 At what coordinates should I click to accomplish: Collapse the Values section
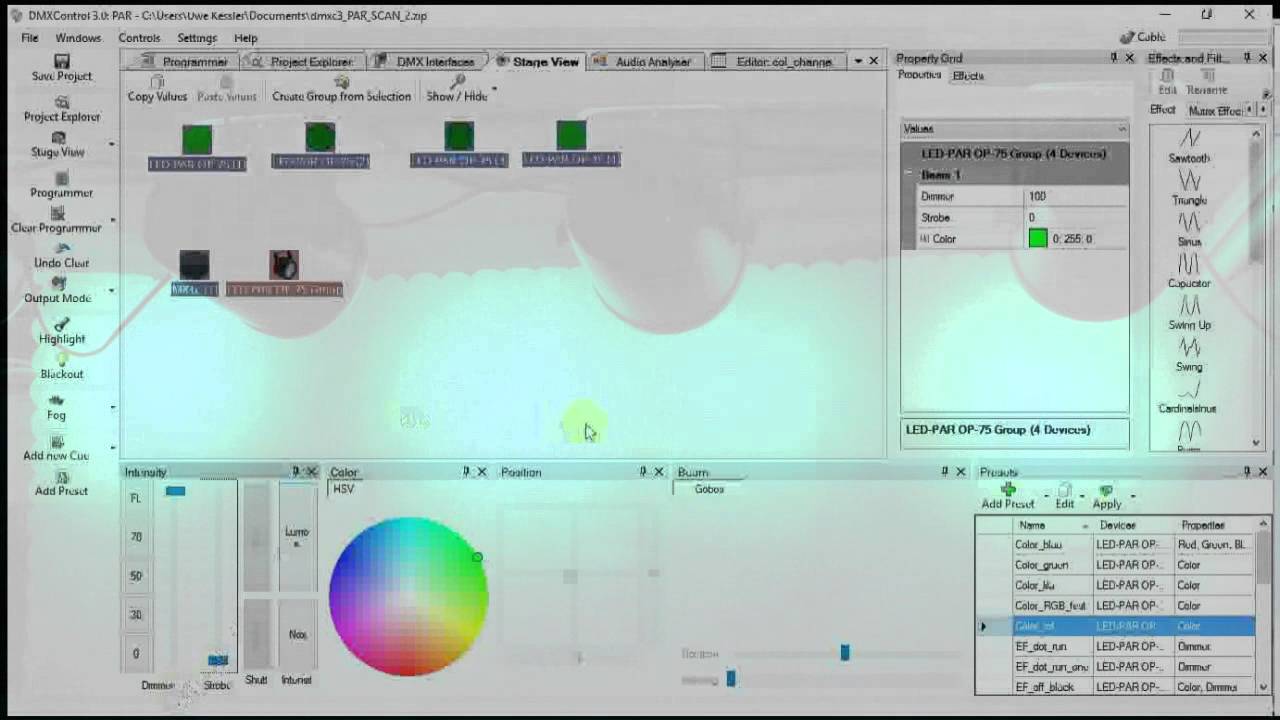[1121, 129]
